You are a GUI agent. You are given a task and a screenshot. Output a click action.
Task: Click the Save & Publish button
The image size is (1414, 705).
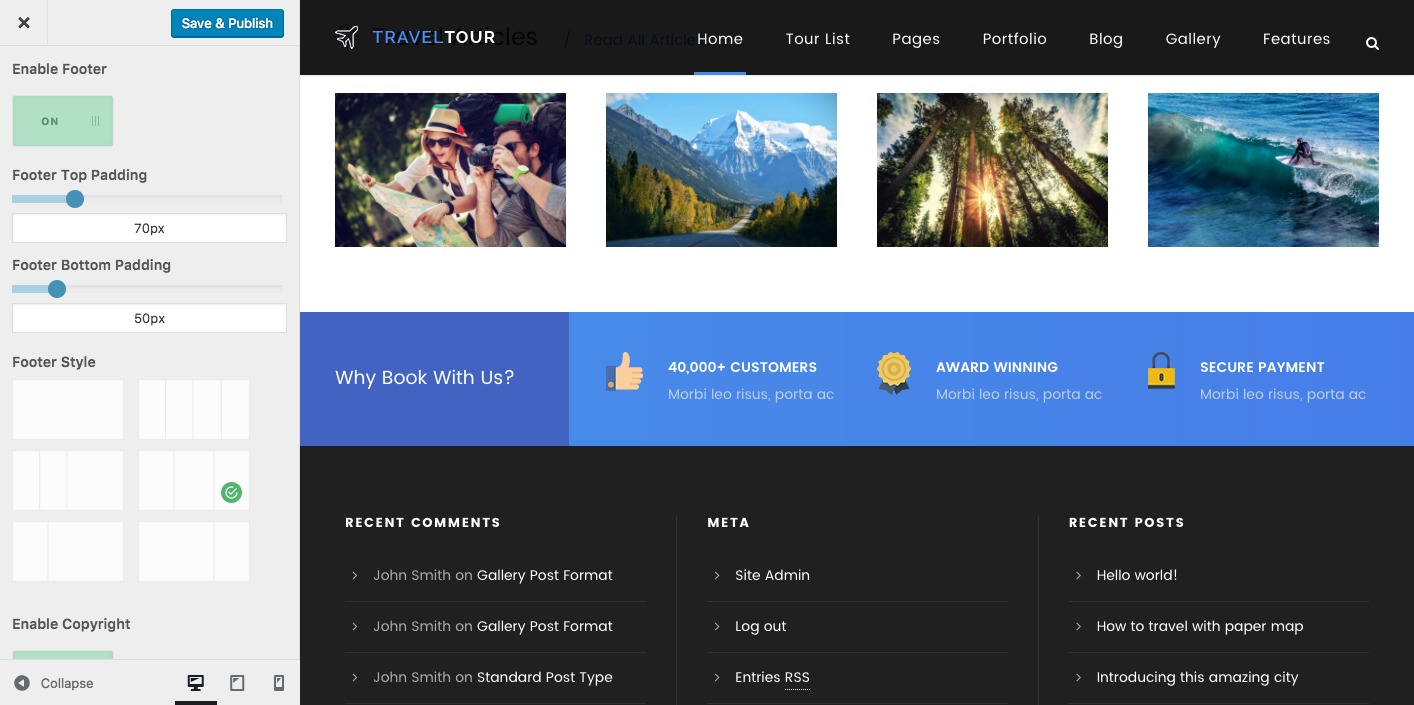tap(227, 23)
